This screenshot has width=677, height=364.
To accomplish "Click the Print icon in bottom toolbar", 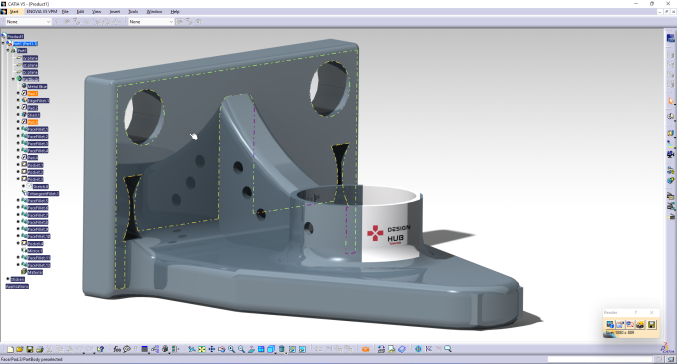I will (40, 349).
